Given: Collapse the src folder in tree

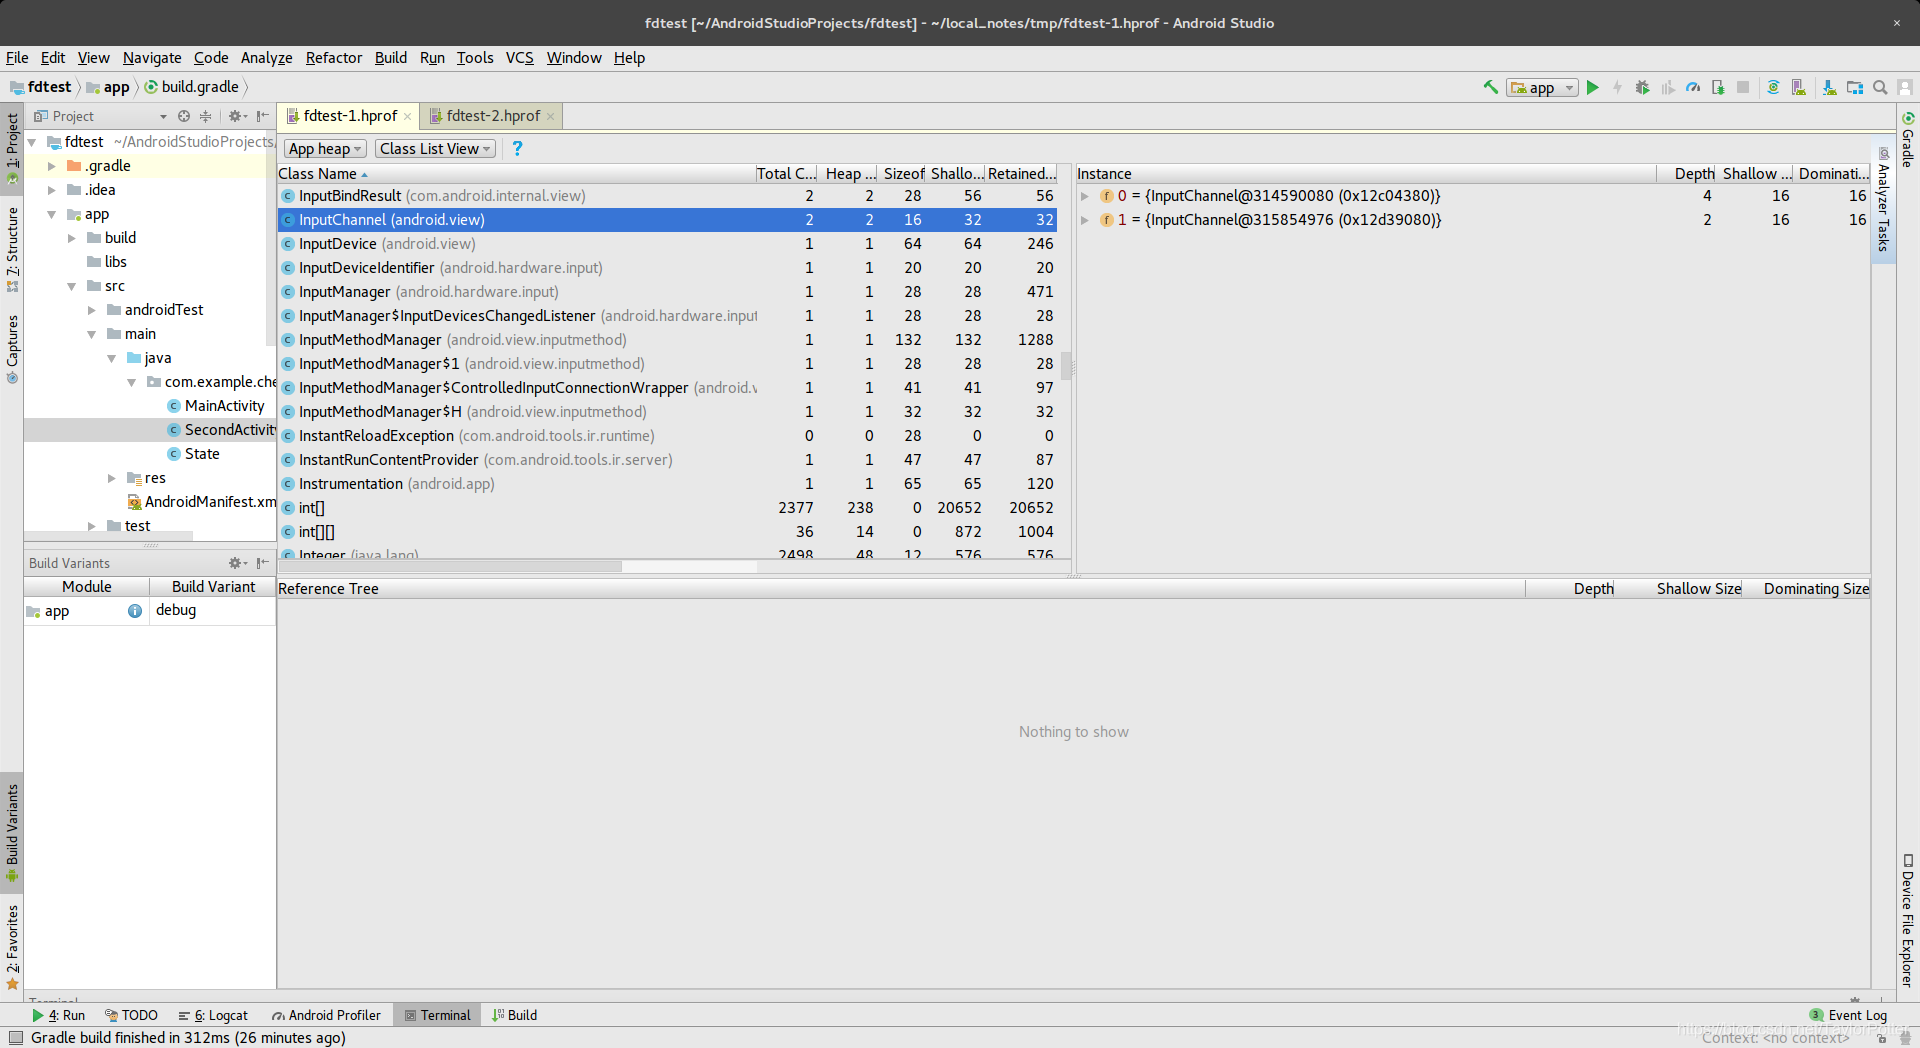Looking at the screenshot, I should (72, 286).
